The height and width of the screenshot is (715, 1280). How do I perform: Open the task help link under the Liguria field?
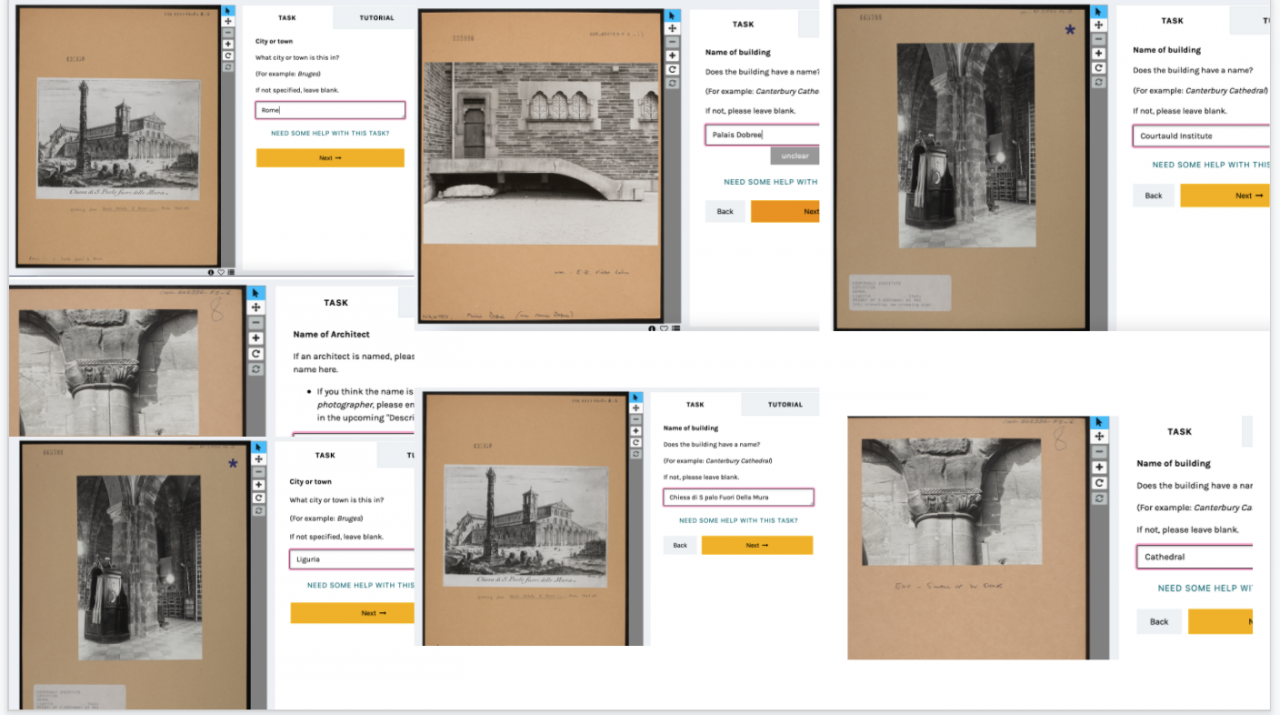(x=361, y=585)
